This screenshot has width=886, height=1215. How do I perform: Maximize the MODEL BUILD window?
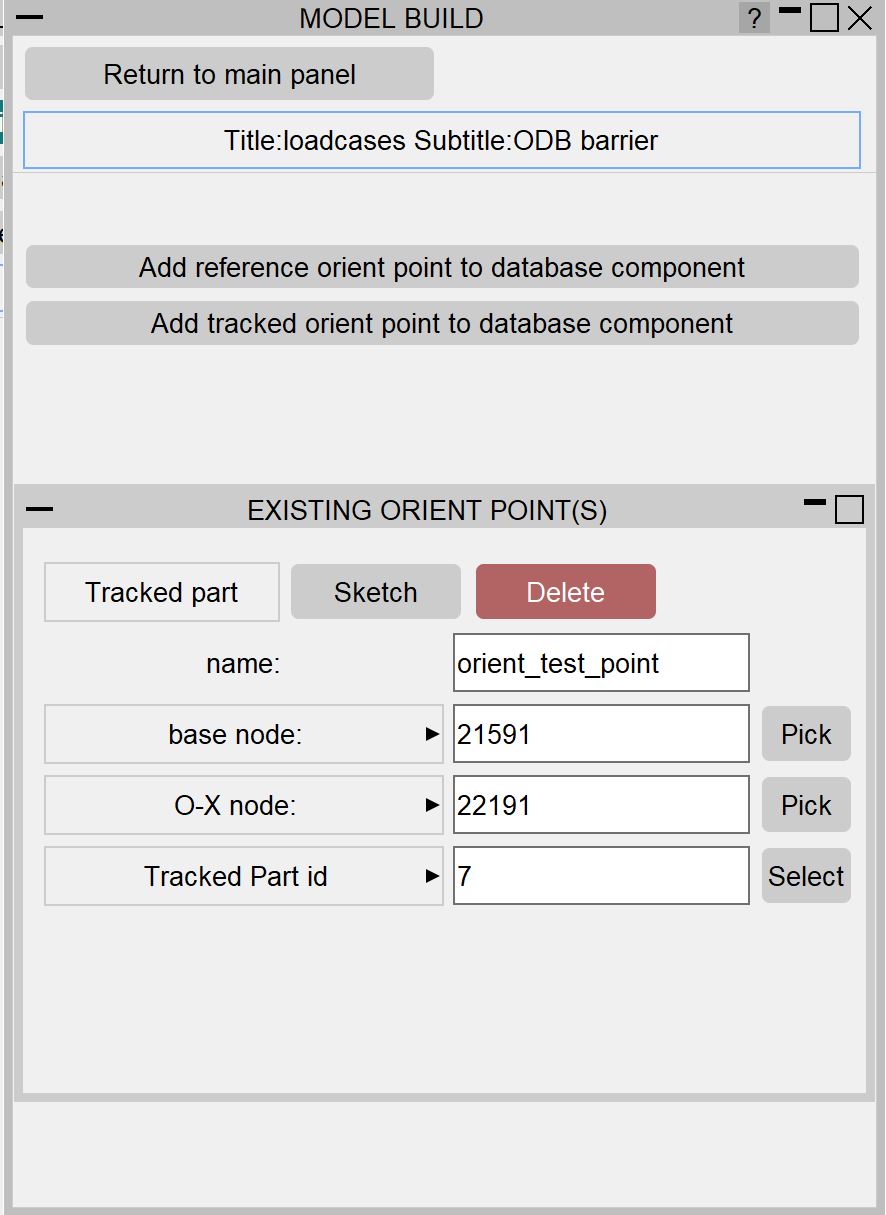tap(824, 18)
